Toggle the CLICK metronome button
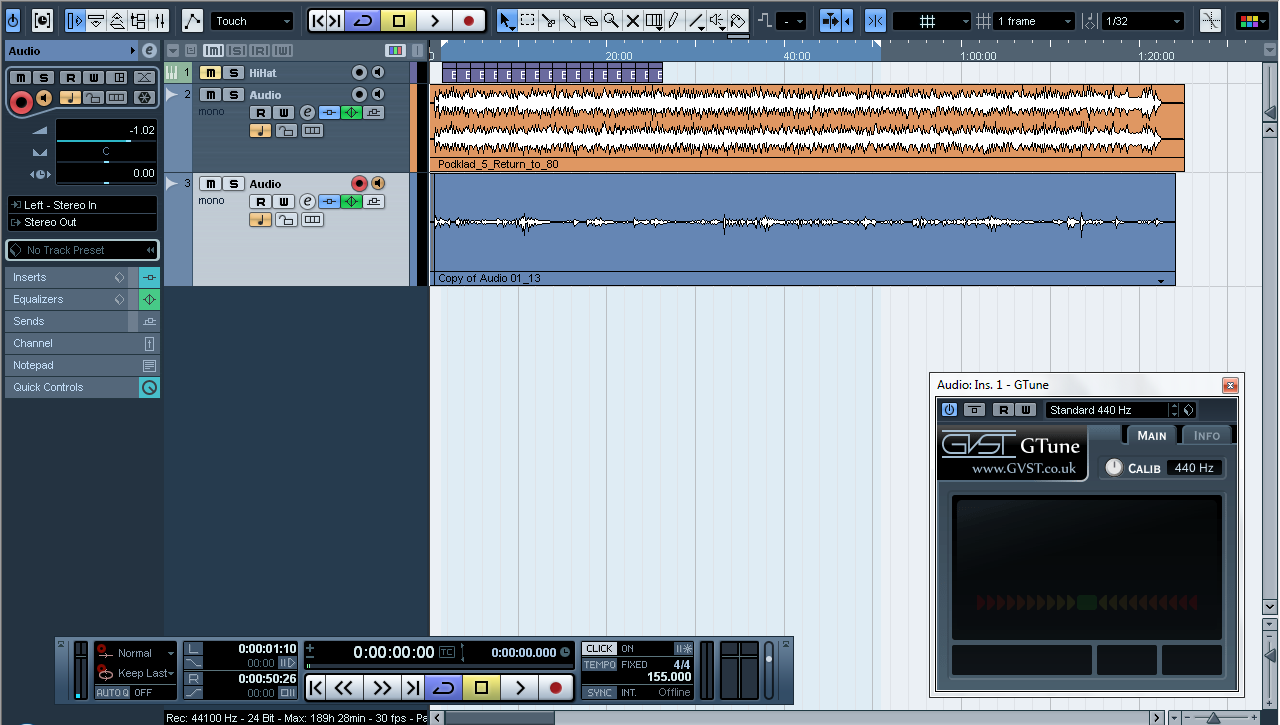The image size is (1280, 725). click(598, 648)
